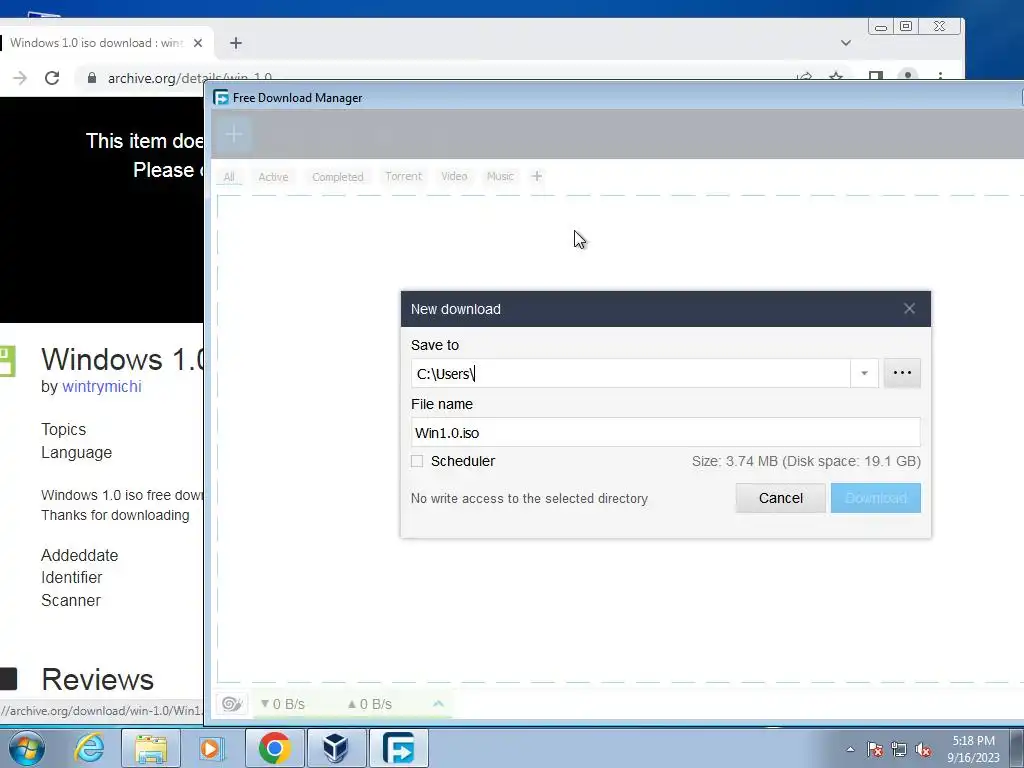Viewport: 1024px width, 768px height.
Task: Switch to the Completed tab
Action: click(x=338, y=177)
